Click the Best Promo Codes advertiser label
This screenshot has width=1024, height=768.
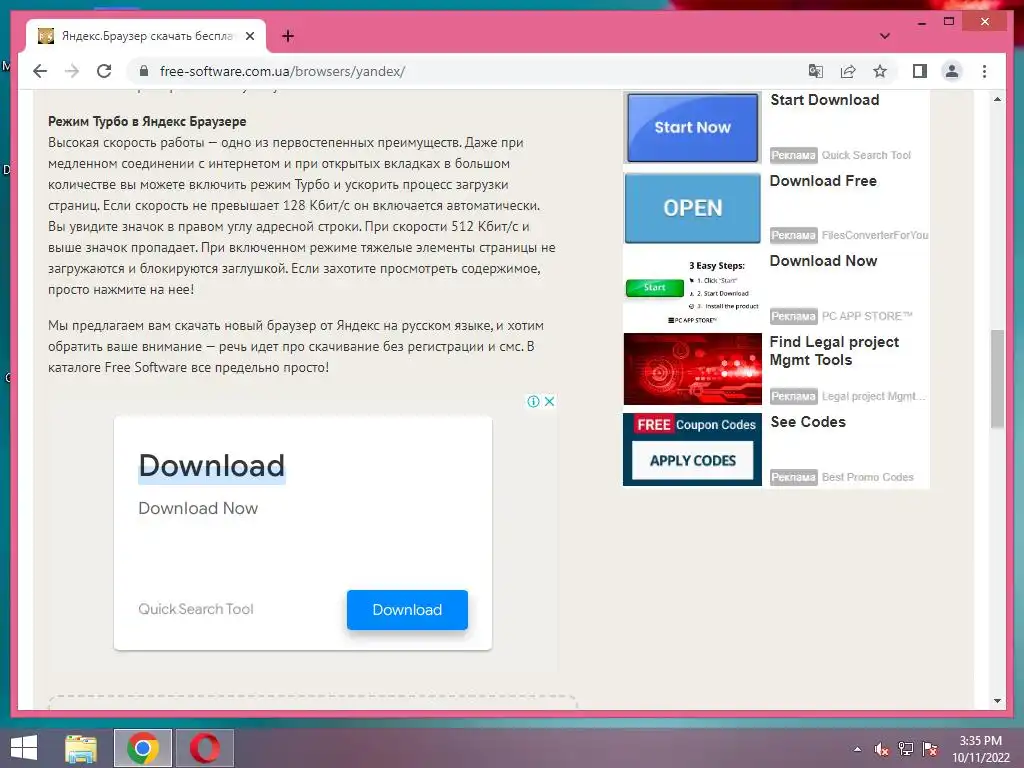click(x=867, y=477)
